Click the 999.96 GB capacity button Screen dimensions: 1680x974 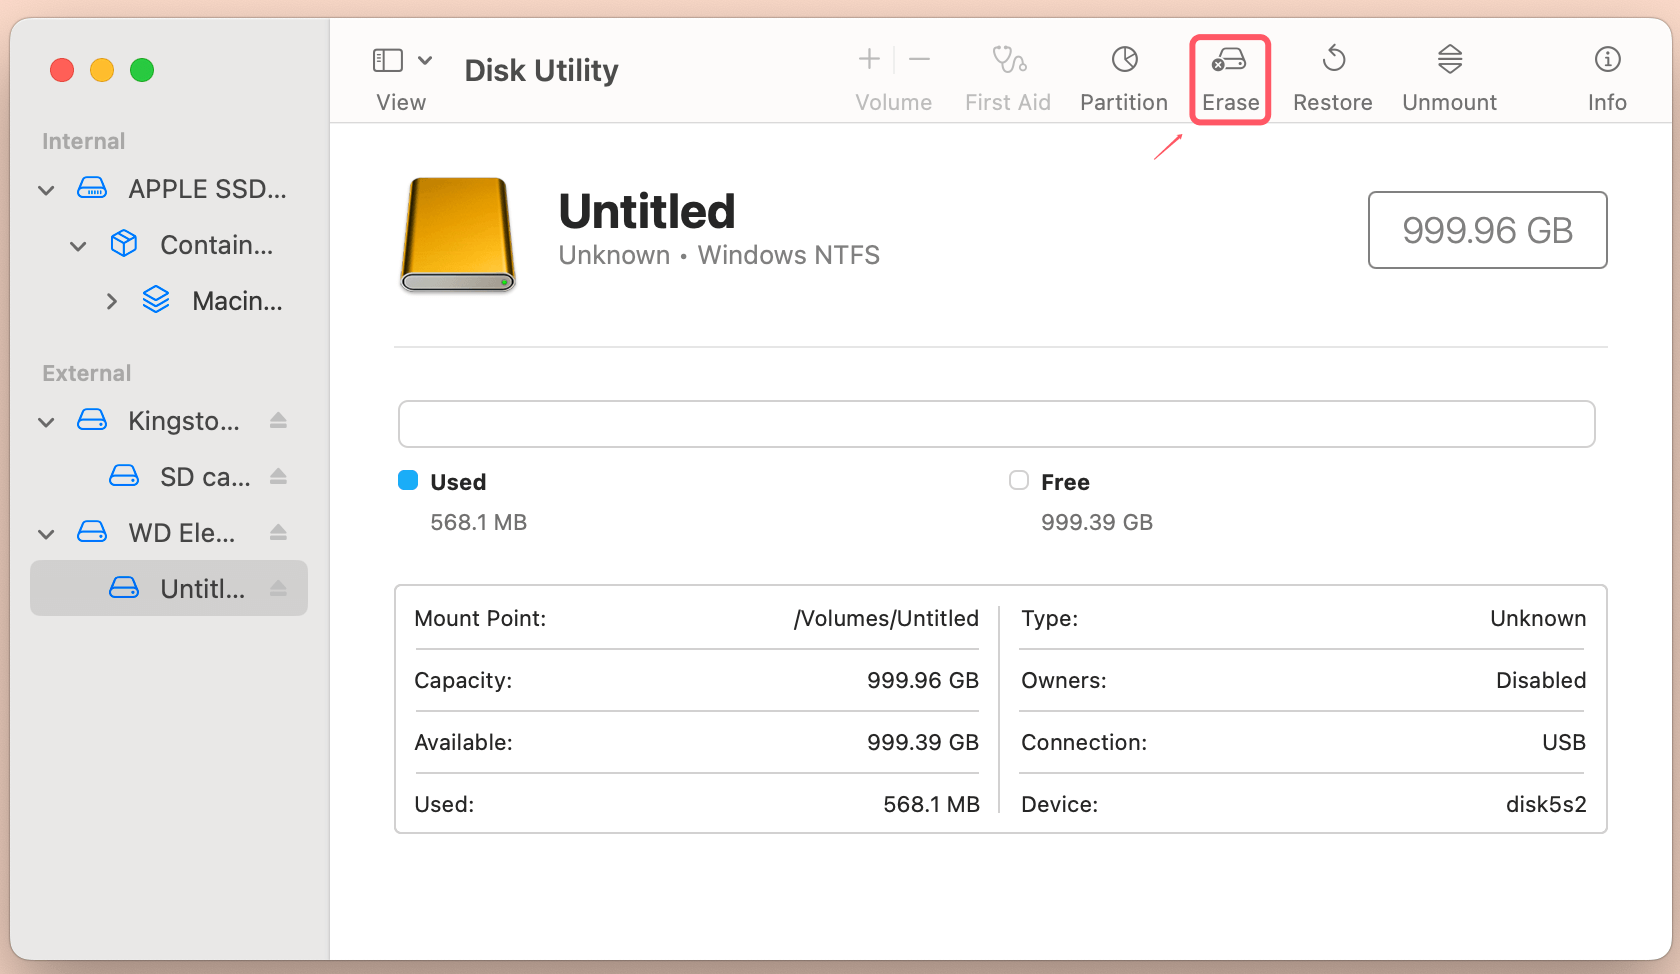click(1487, 230)
